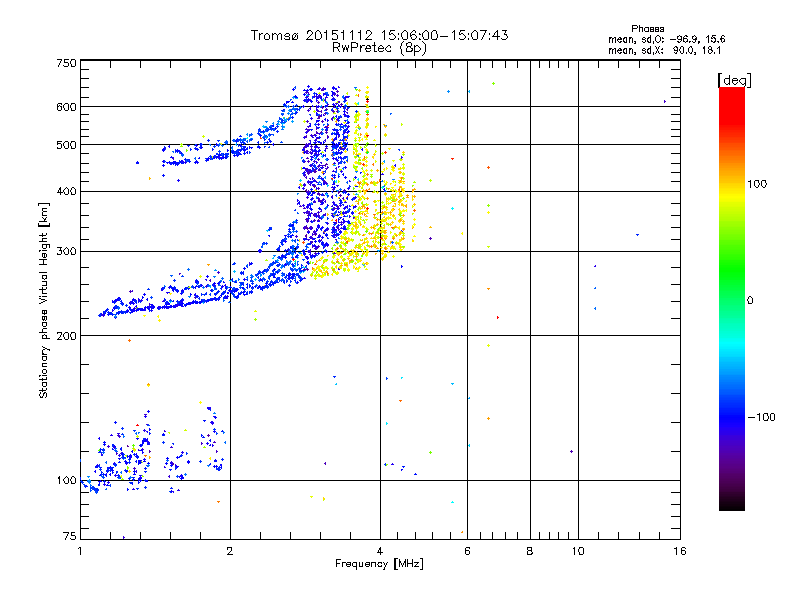This screenshot has width=800, height=600.
Task: Click the black bottom of the colorbar
Action: point(732,503)
